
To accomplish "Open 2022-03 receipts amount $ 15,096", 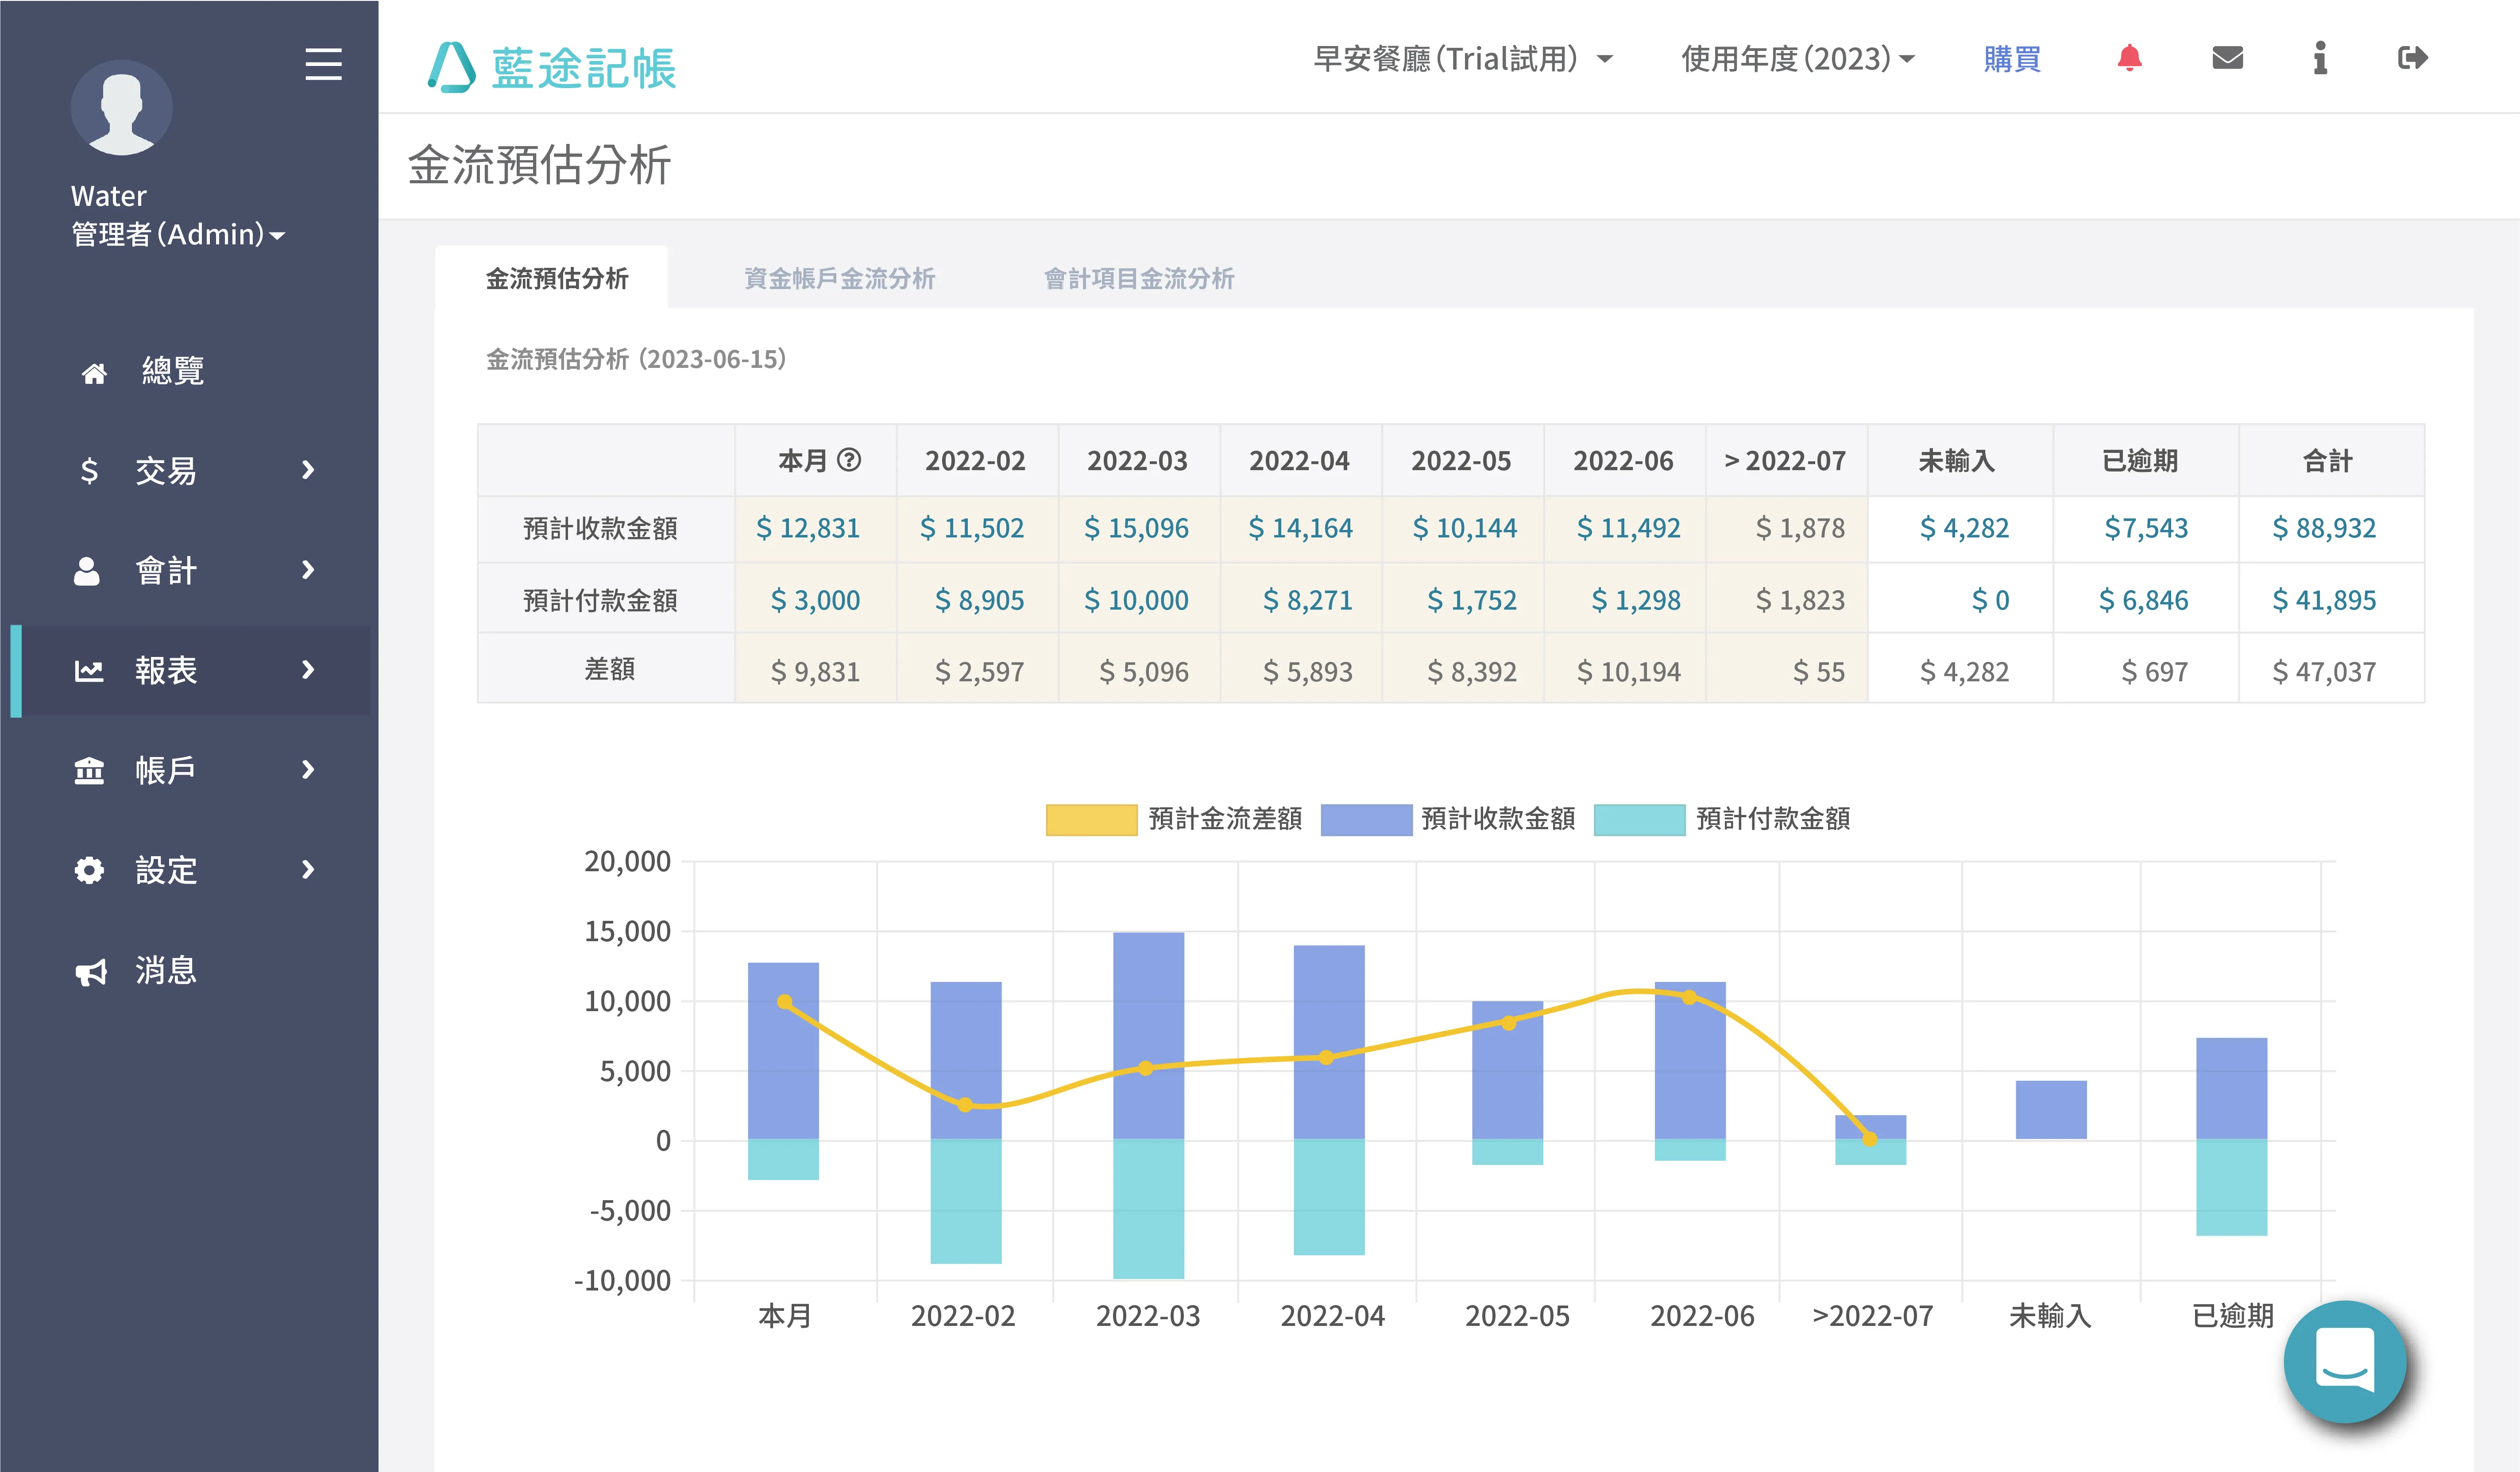I will point(1137,528).
